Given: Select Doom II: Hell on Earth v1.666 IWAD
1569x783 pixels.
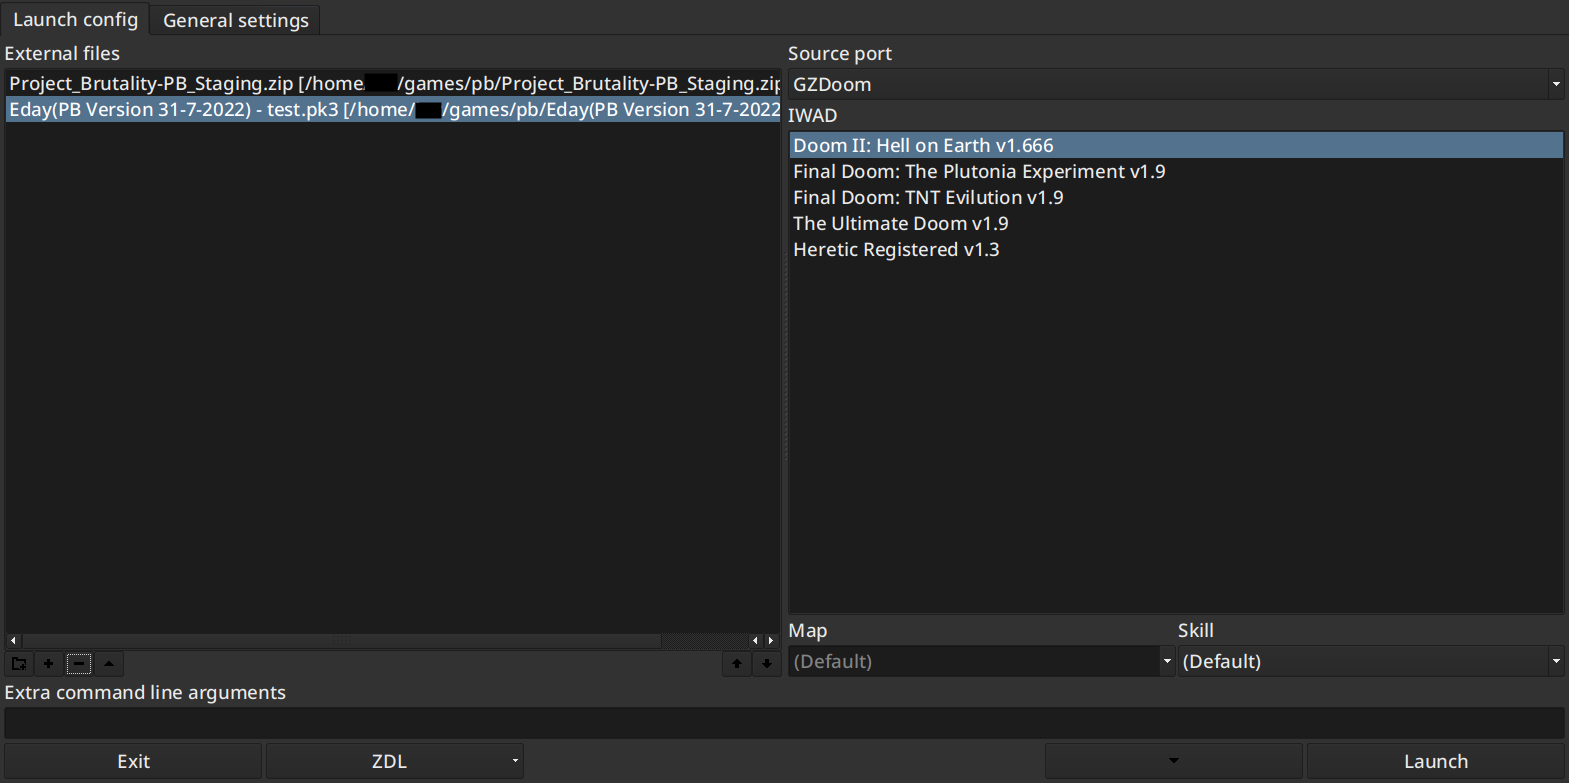Looking at the screenshot, I should [1176, 145].
